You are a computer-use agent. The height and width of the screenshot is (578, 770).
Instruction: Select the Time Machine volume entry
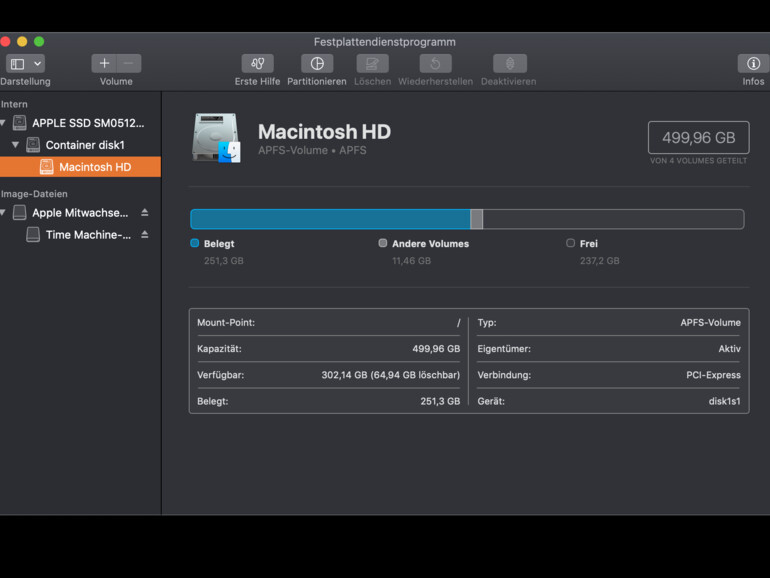click(x=88, y=235)
